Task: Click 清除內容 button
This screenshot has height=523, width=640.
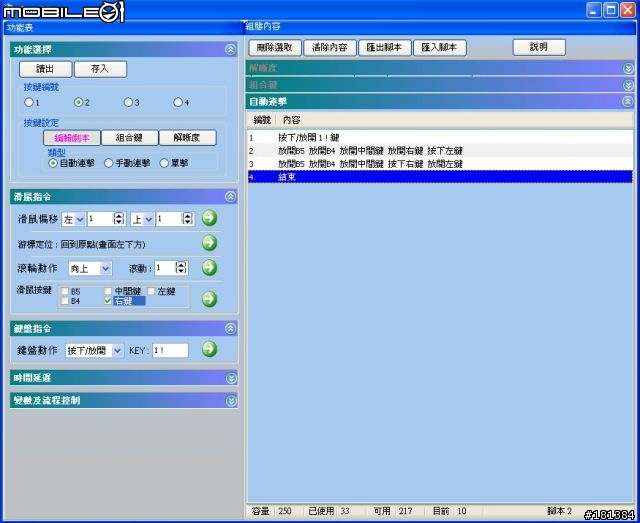Action: coord(330,48)
